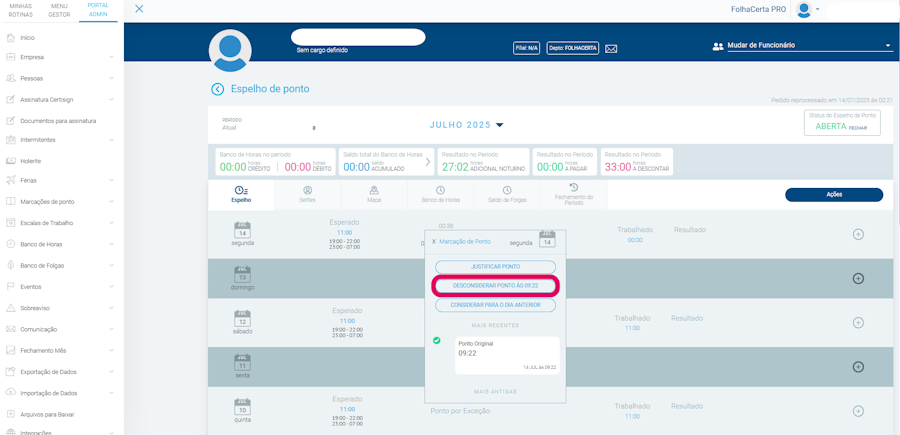Click the Assinatura Certisign icon
The width and height of the screenshot is (900, 435).
pyautogui.click(x=10, y=99)
